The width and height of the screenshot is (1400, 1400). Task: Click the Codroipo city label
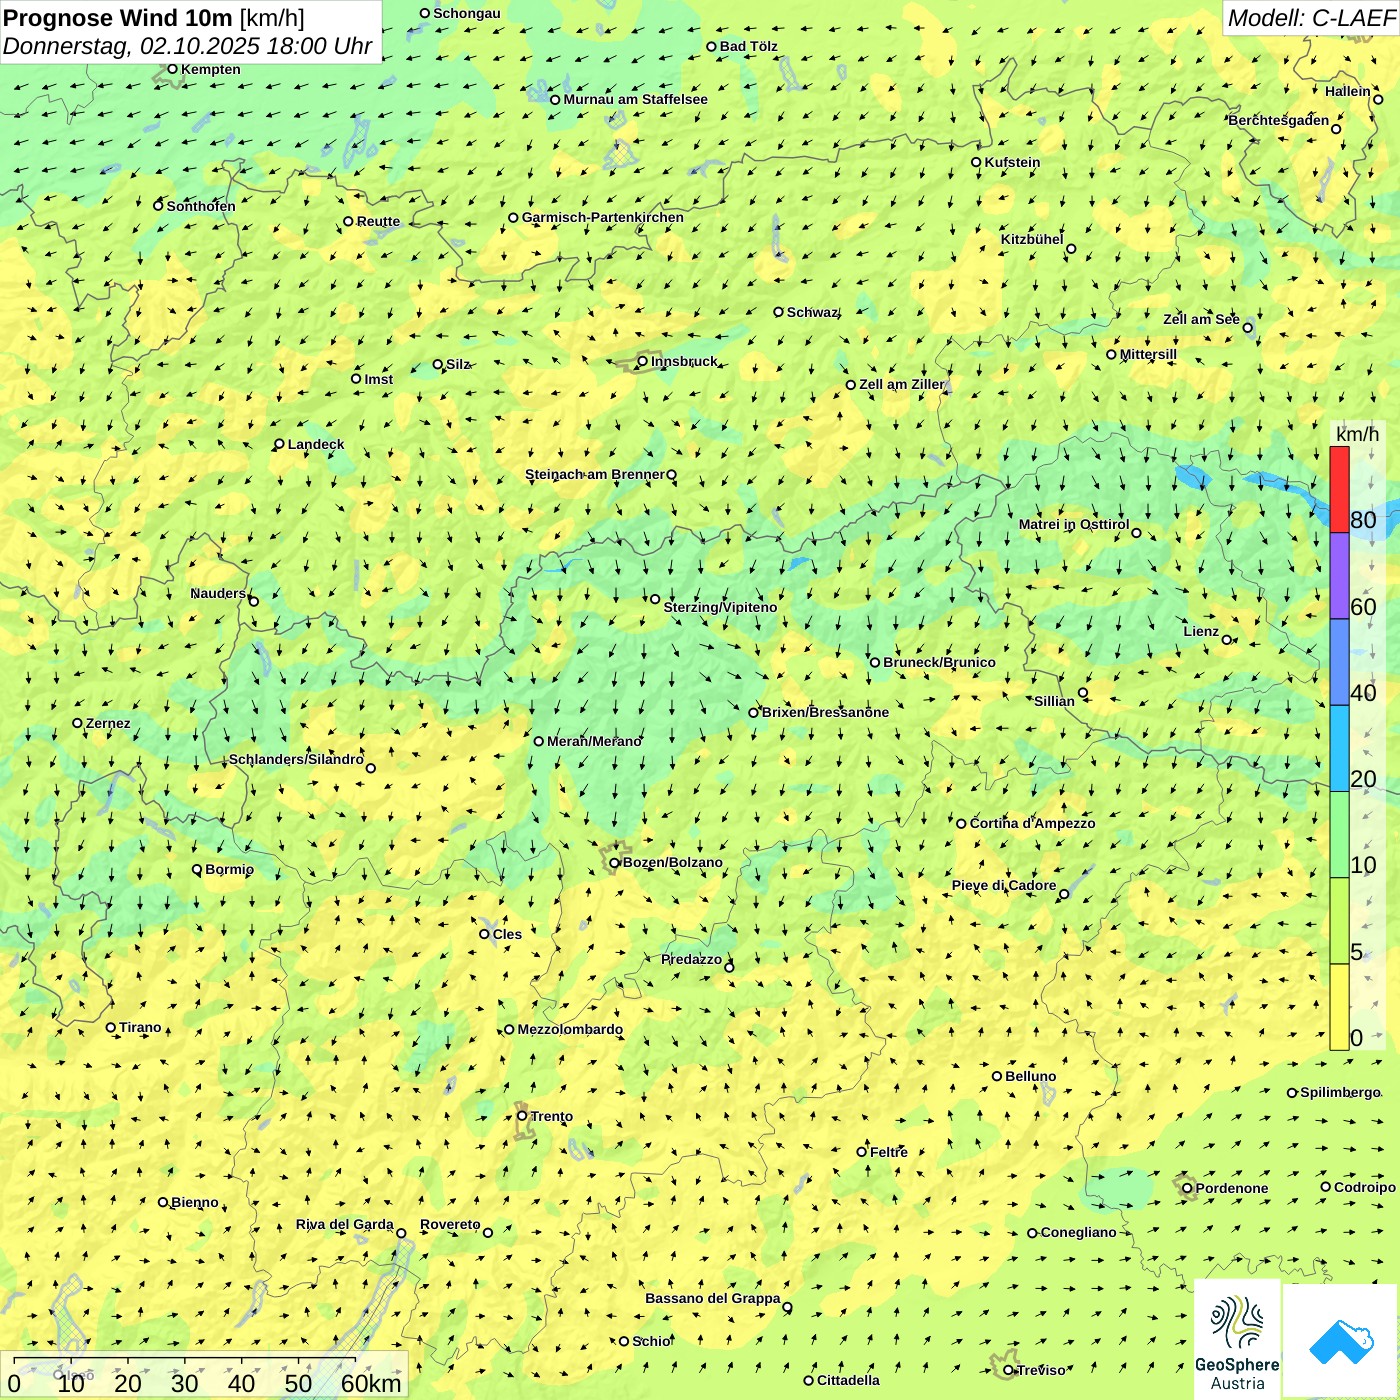[1365, 1187]
